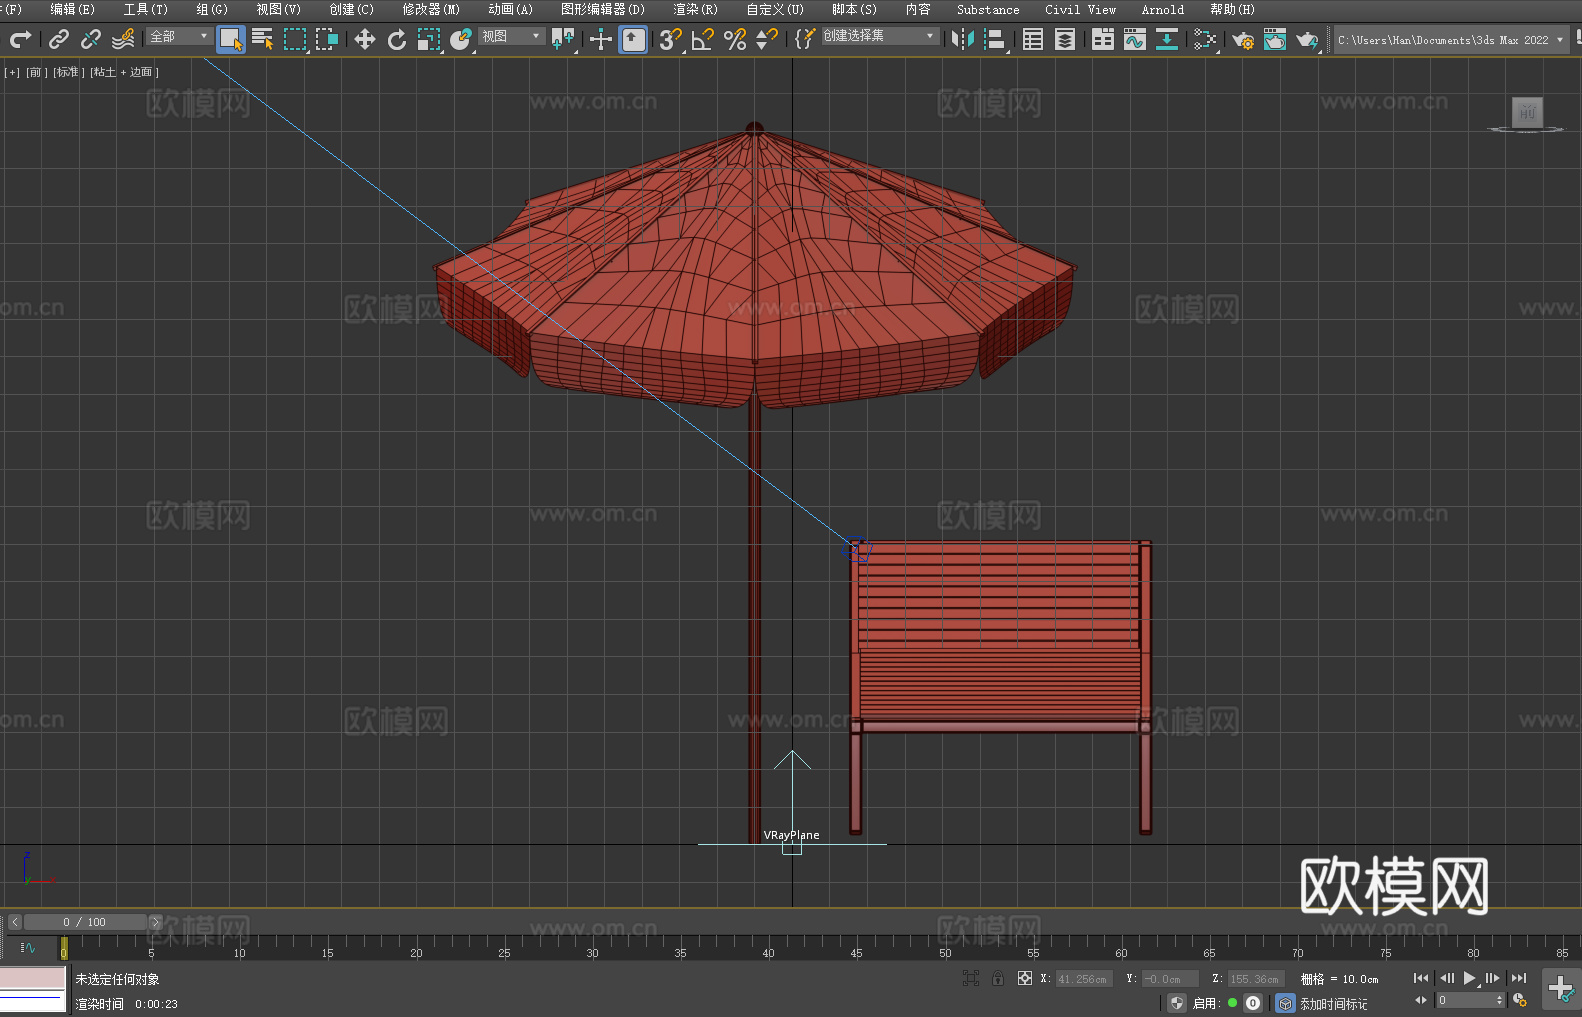Open Rendered Frame Window

click(x=1275, y=39)
